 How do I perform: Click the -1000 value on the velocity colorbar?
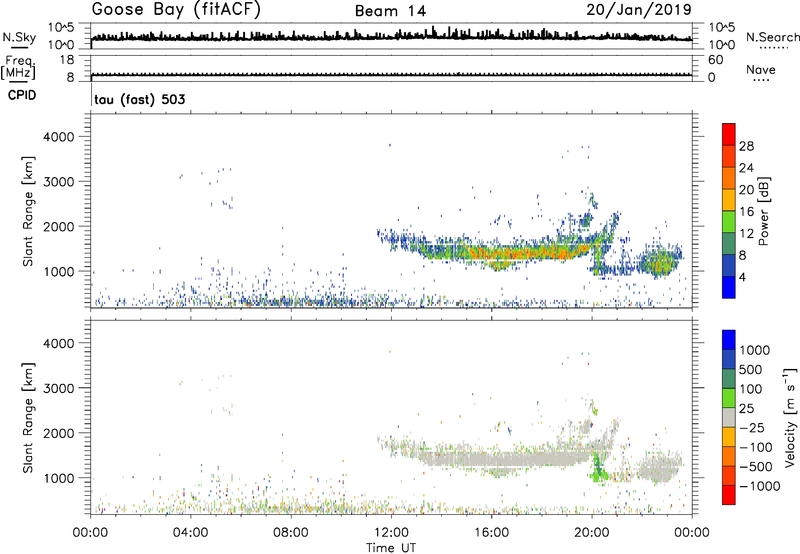(x=760, y=486)
